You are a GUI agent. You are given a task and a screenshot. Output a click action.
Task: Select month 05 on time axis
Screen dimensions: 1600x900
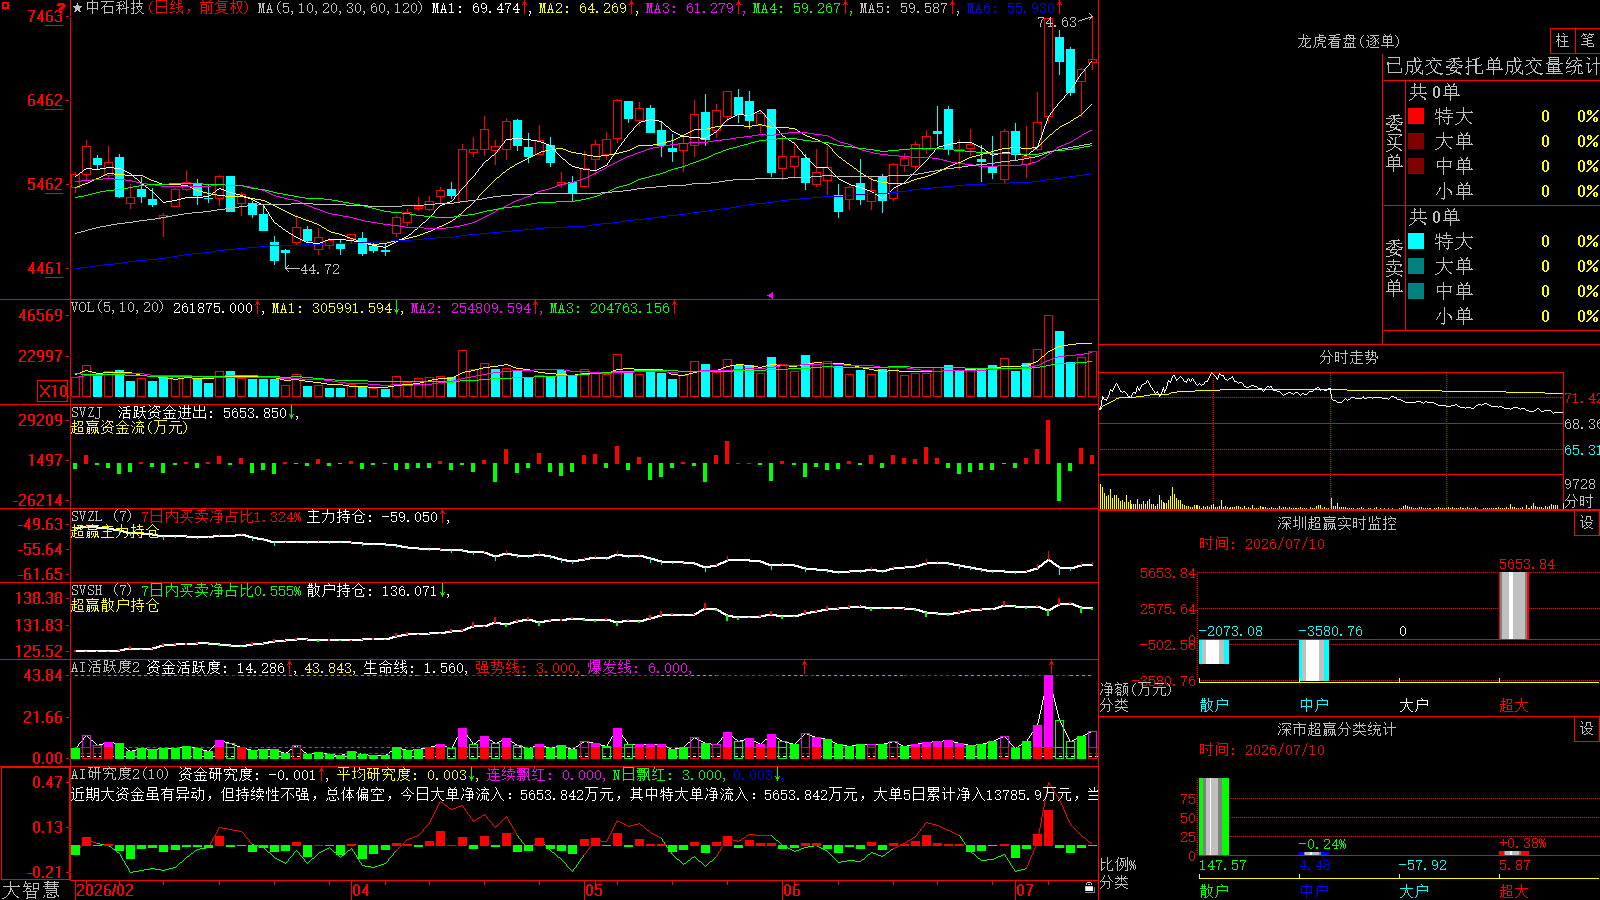(594, 890)
